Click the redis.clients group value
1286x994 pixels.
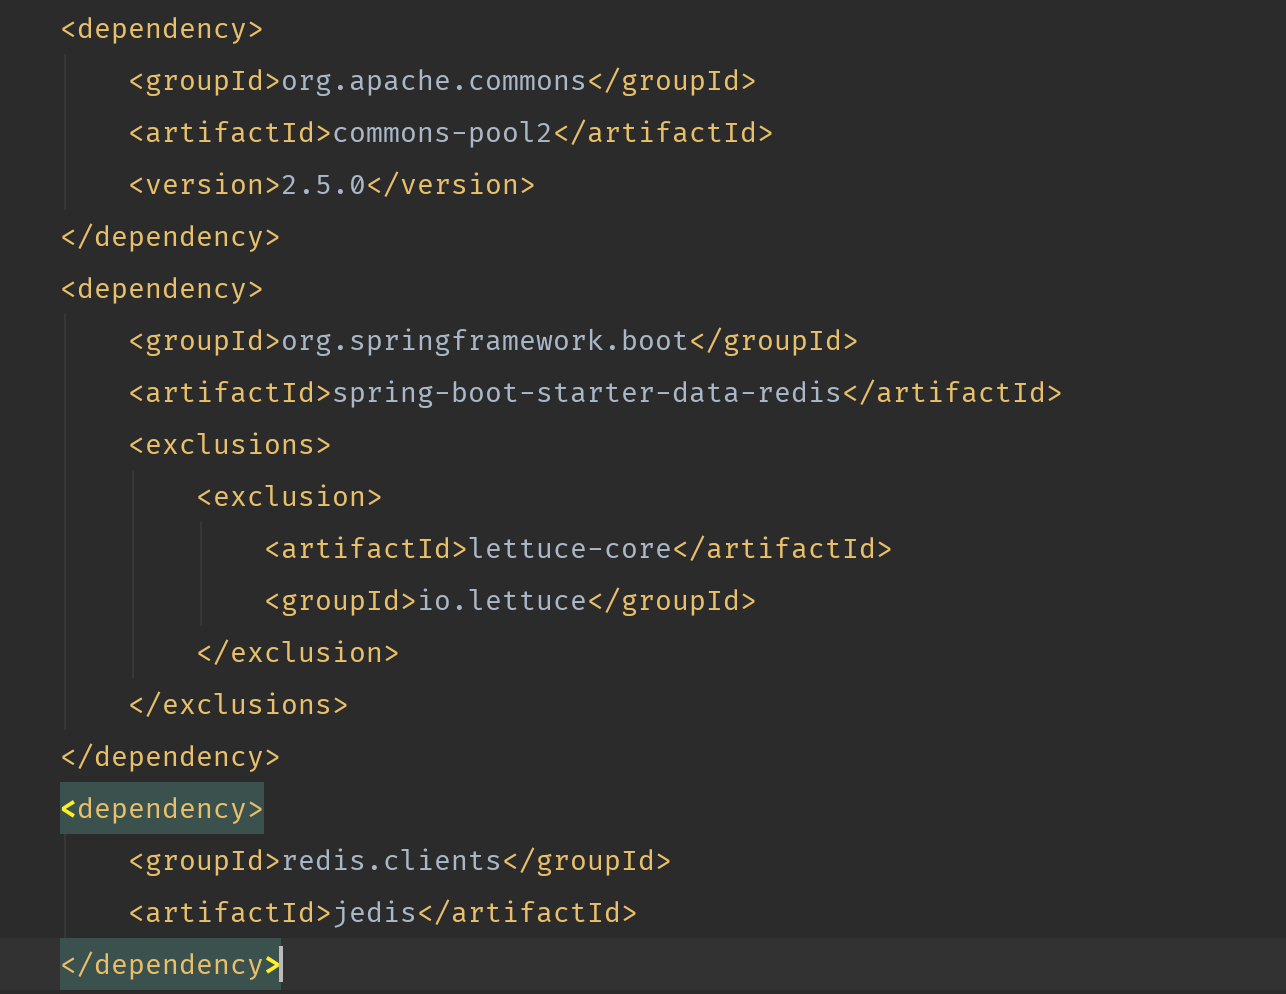[x=392, y=861]
